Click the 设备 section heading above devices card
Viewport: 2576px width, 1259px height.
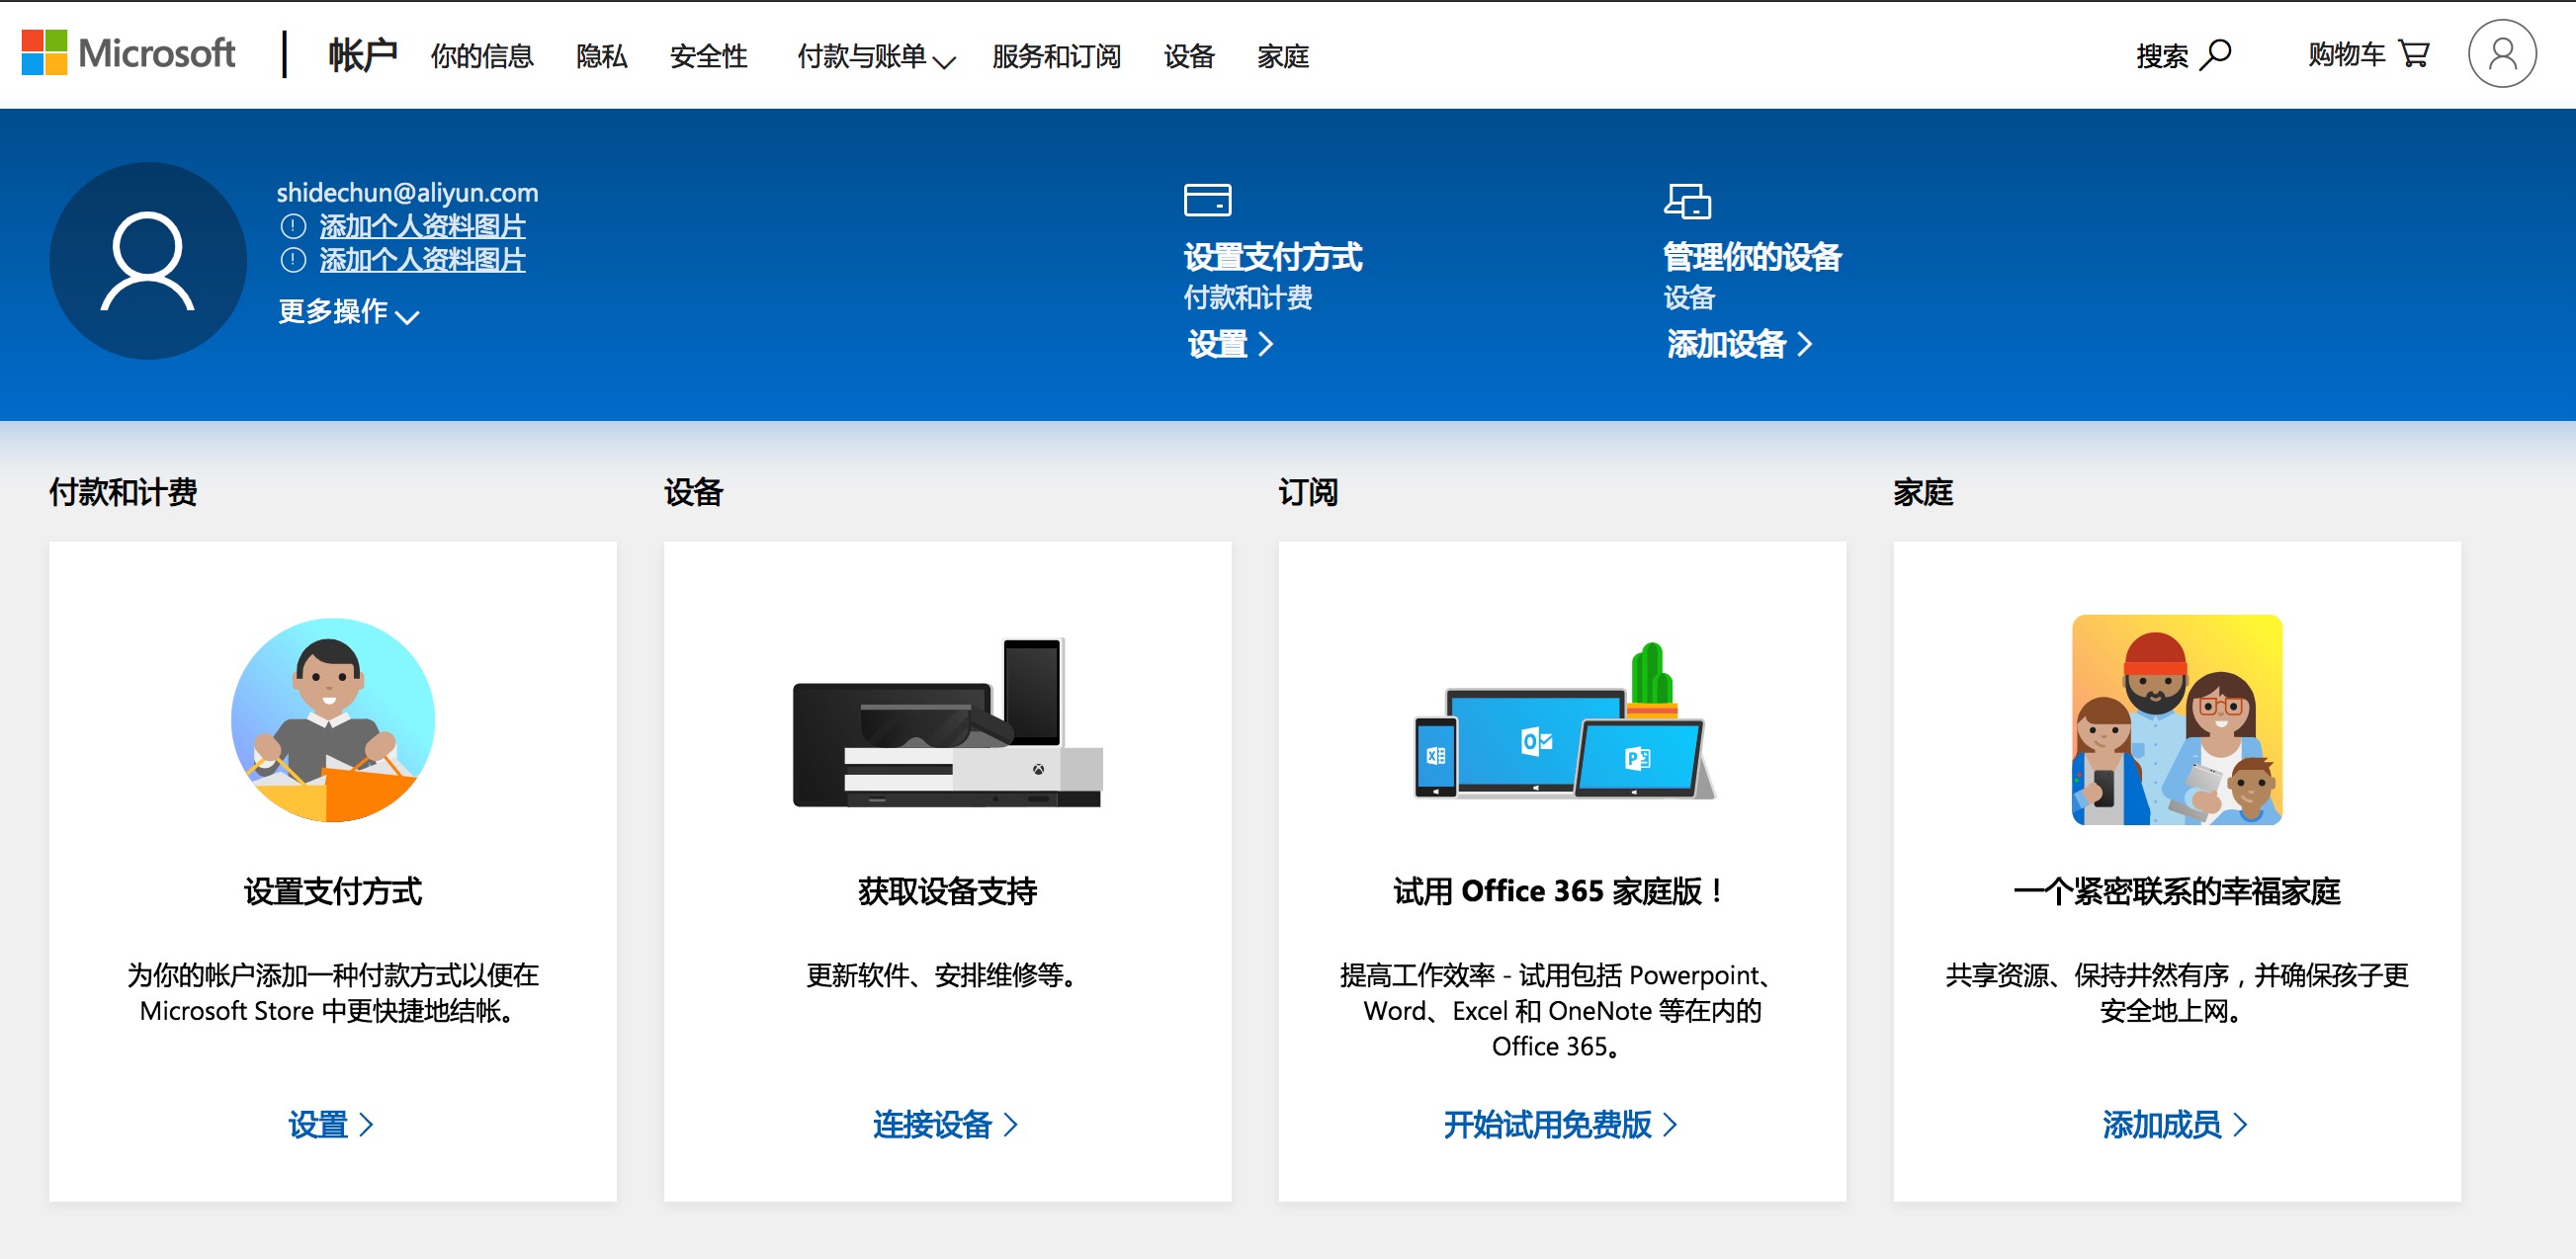click(x=693, y=492)
